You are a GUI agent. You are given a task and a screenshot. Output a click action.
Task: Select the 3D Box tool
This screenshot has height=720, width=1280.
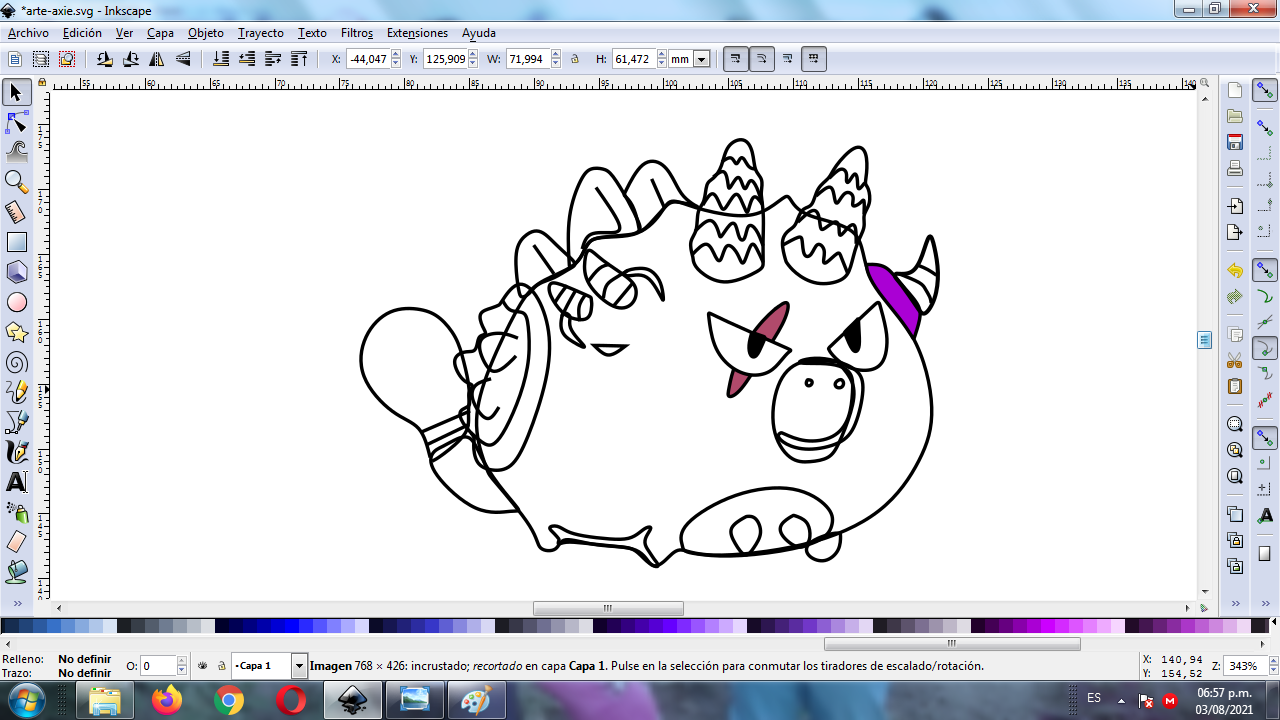pos(16,272)
